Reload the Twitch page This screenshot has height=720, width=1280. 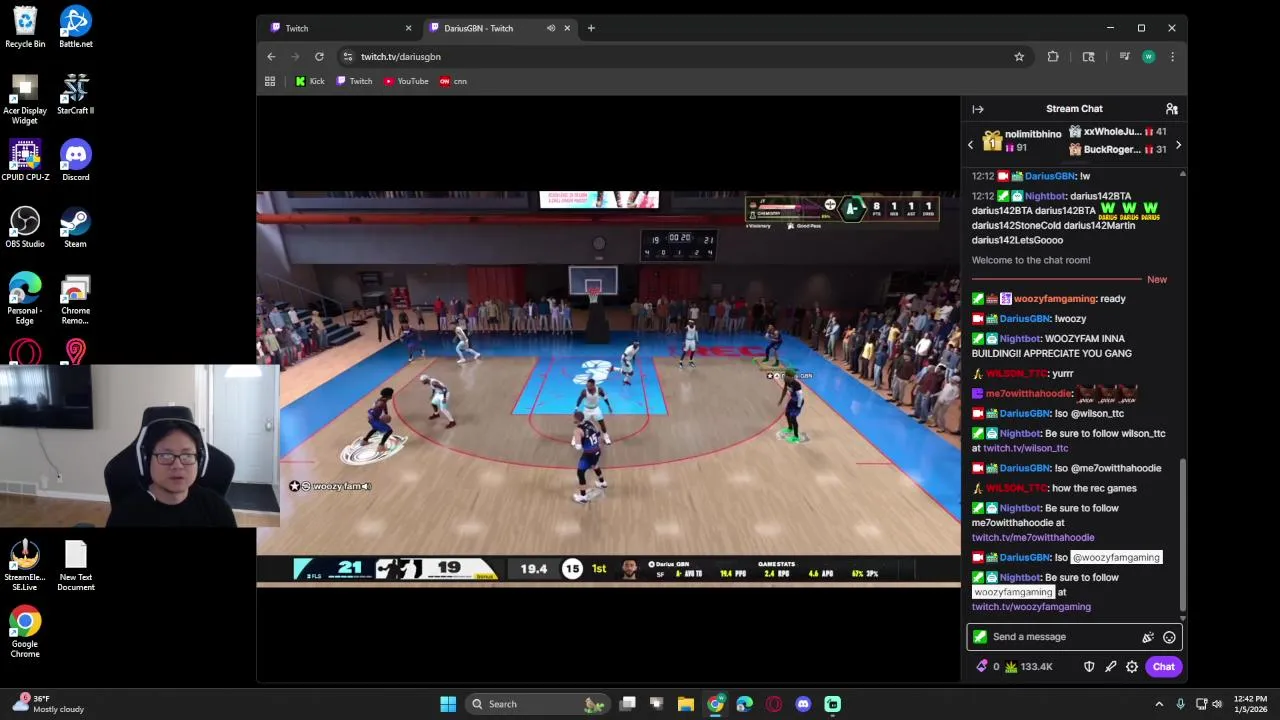click(319, 57)
